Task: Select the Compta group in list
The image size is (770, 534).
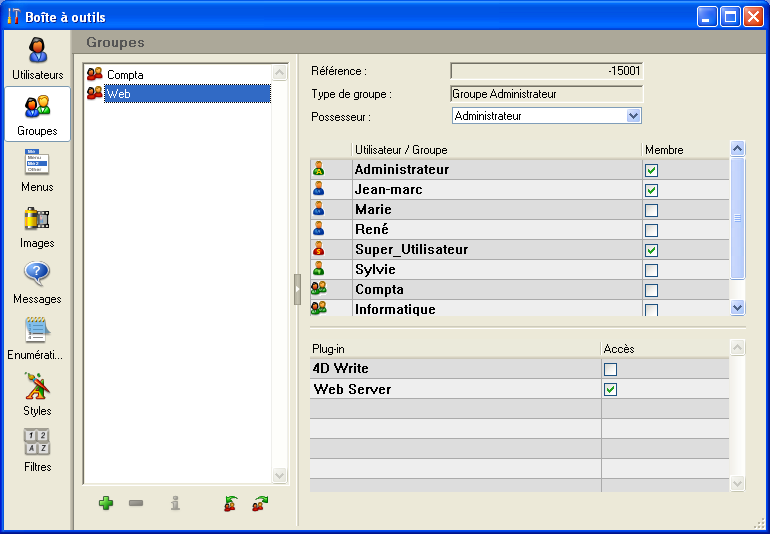Action: point(125,75)
